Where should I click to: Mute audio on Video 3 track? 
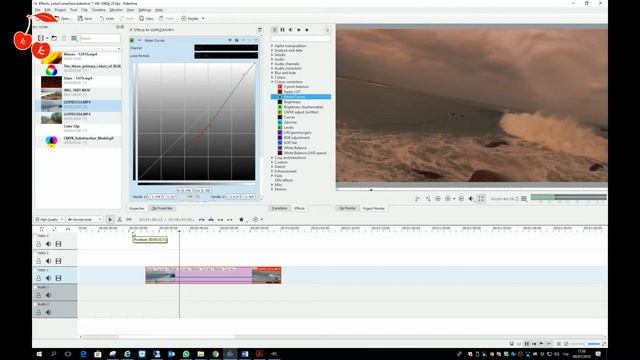pyautogui.click(x=48, y=244)
